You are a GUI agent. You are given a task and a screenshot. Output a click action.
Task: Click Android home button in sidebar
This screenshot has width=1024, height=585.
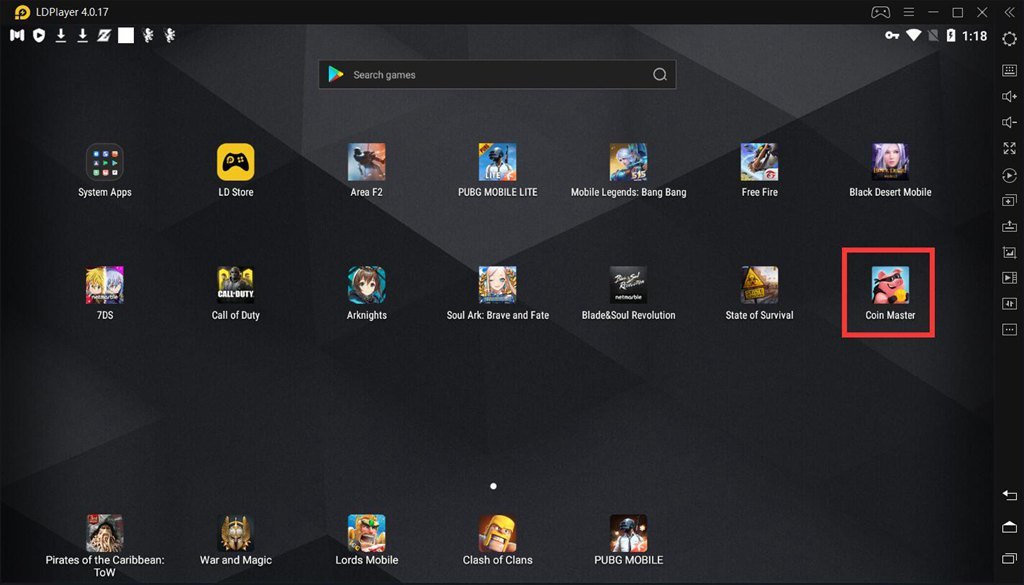[1009, 526]
